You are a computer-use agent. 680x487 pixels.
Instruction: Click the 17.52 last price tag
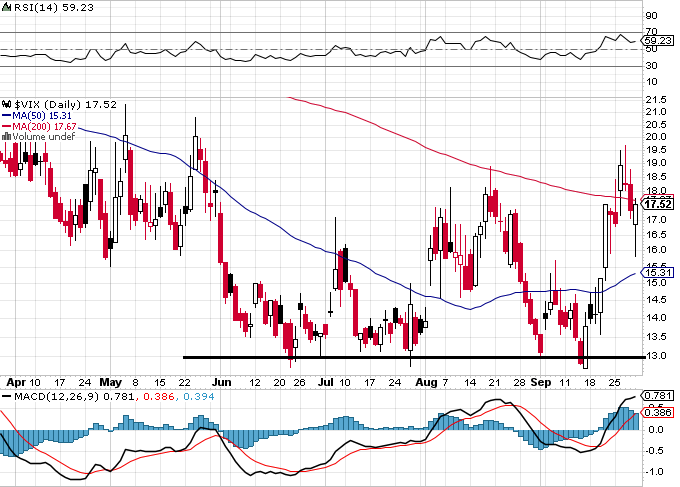pos(658,204)
